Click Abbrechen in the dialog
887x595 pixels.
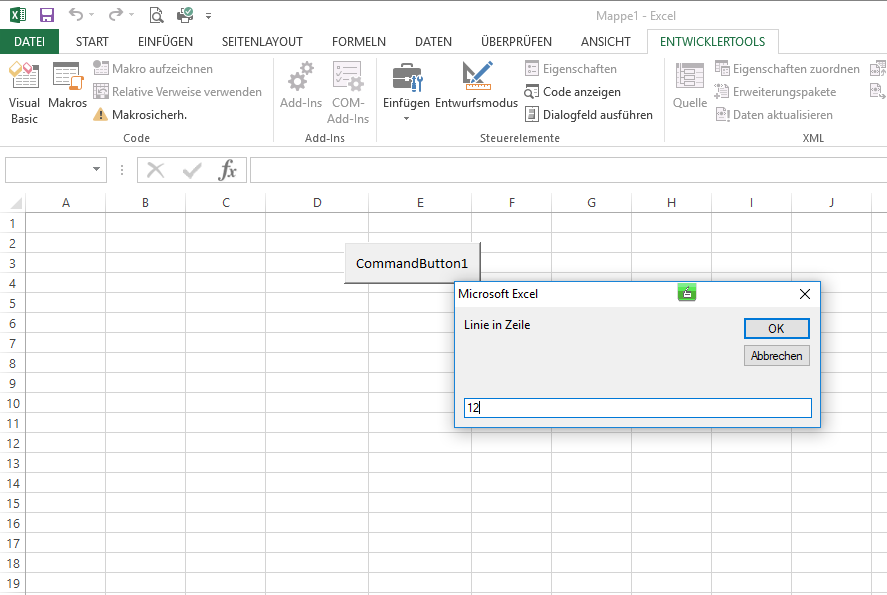pyautogui.click(x=776, y=356)
